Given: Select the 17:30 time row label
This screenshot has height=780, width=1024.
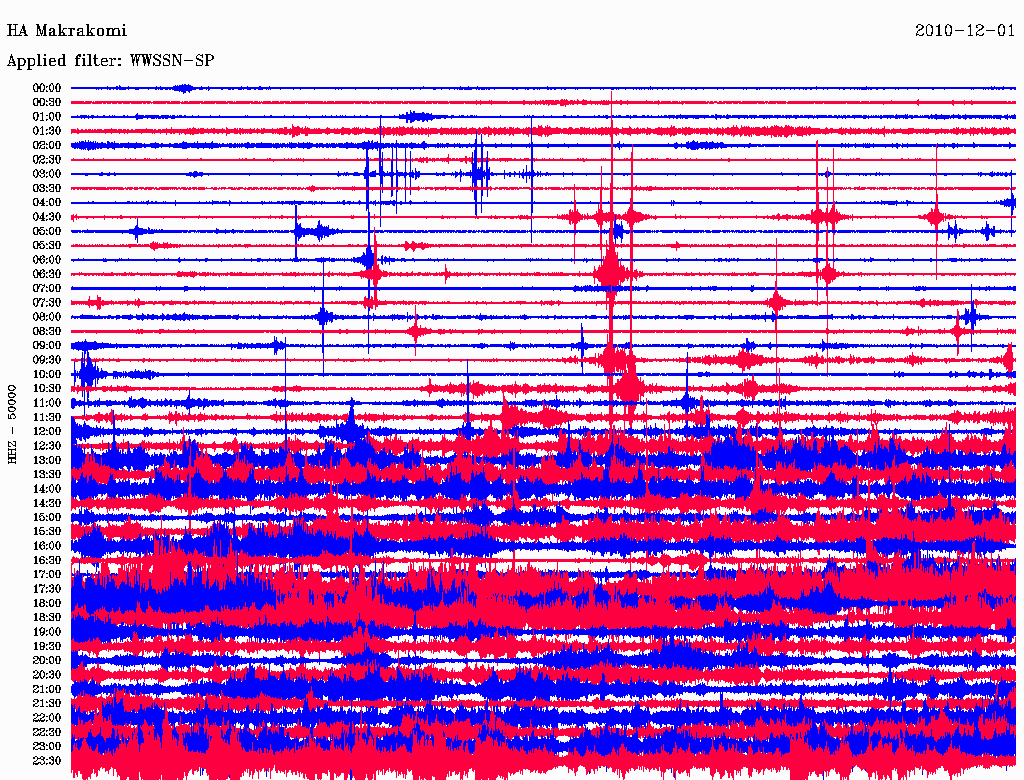Looking at the screenshot, I should pos(47,589).
